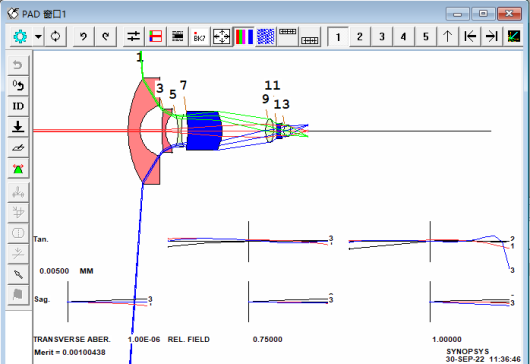Click the black film-strip display icon
This screenshot has height=364, width=530.
point(177,36)
